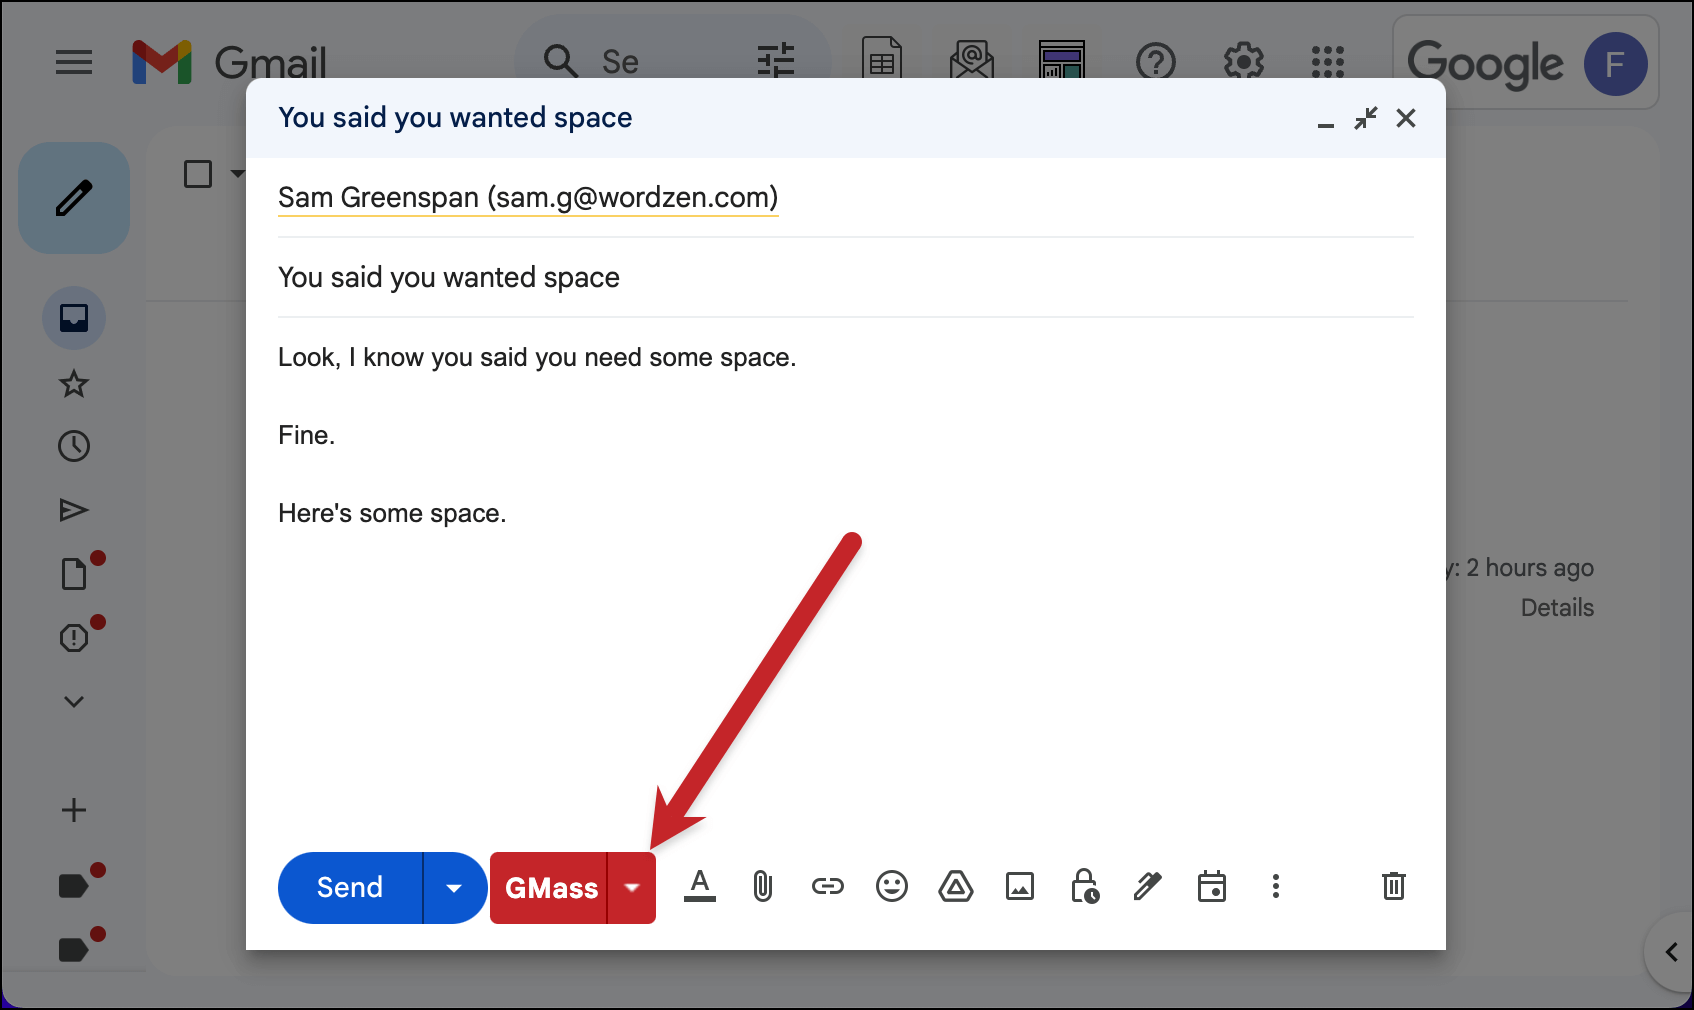Close the compose window

tap(1406, 118)
